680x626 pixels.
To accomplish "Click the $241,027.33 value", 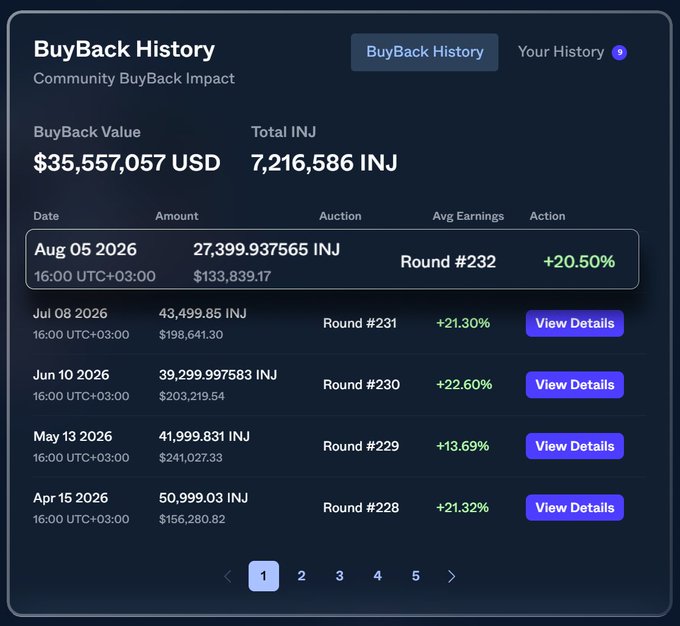I will (190, 458).
